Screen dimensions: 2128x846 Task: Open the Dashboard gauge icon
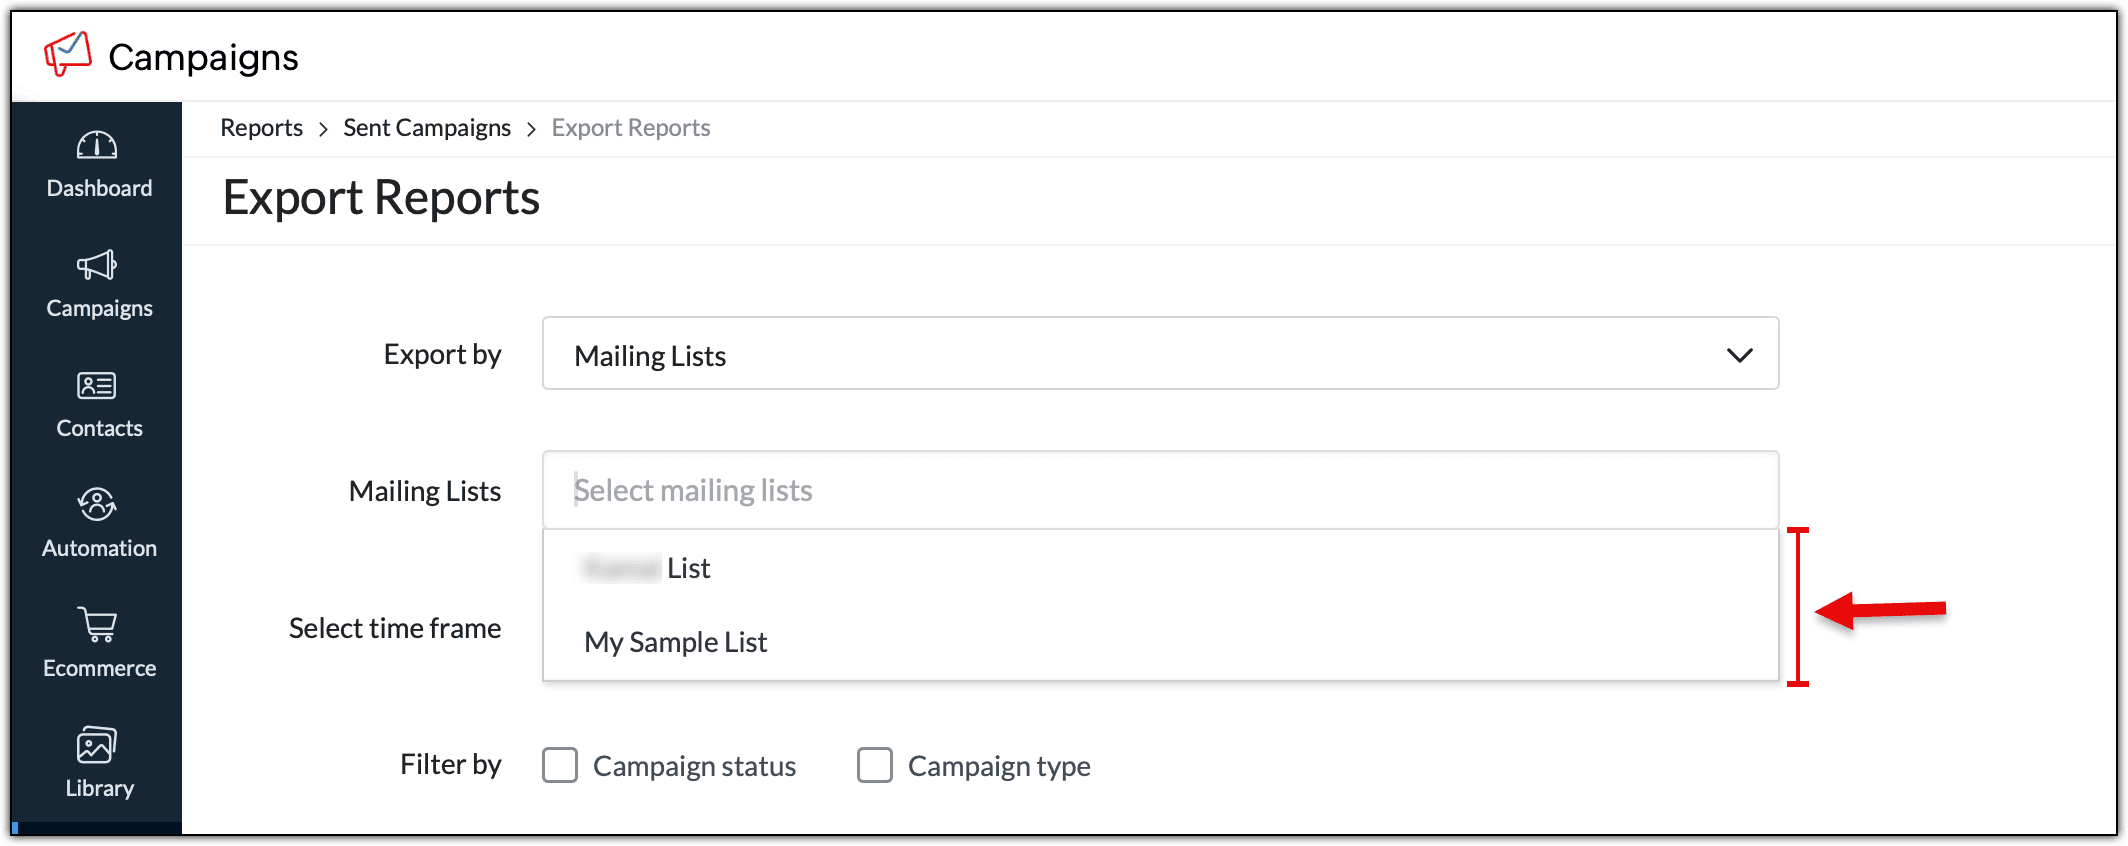[x=97, y=146]
